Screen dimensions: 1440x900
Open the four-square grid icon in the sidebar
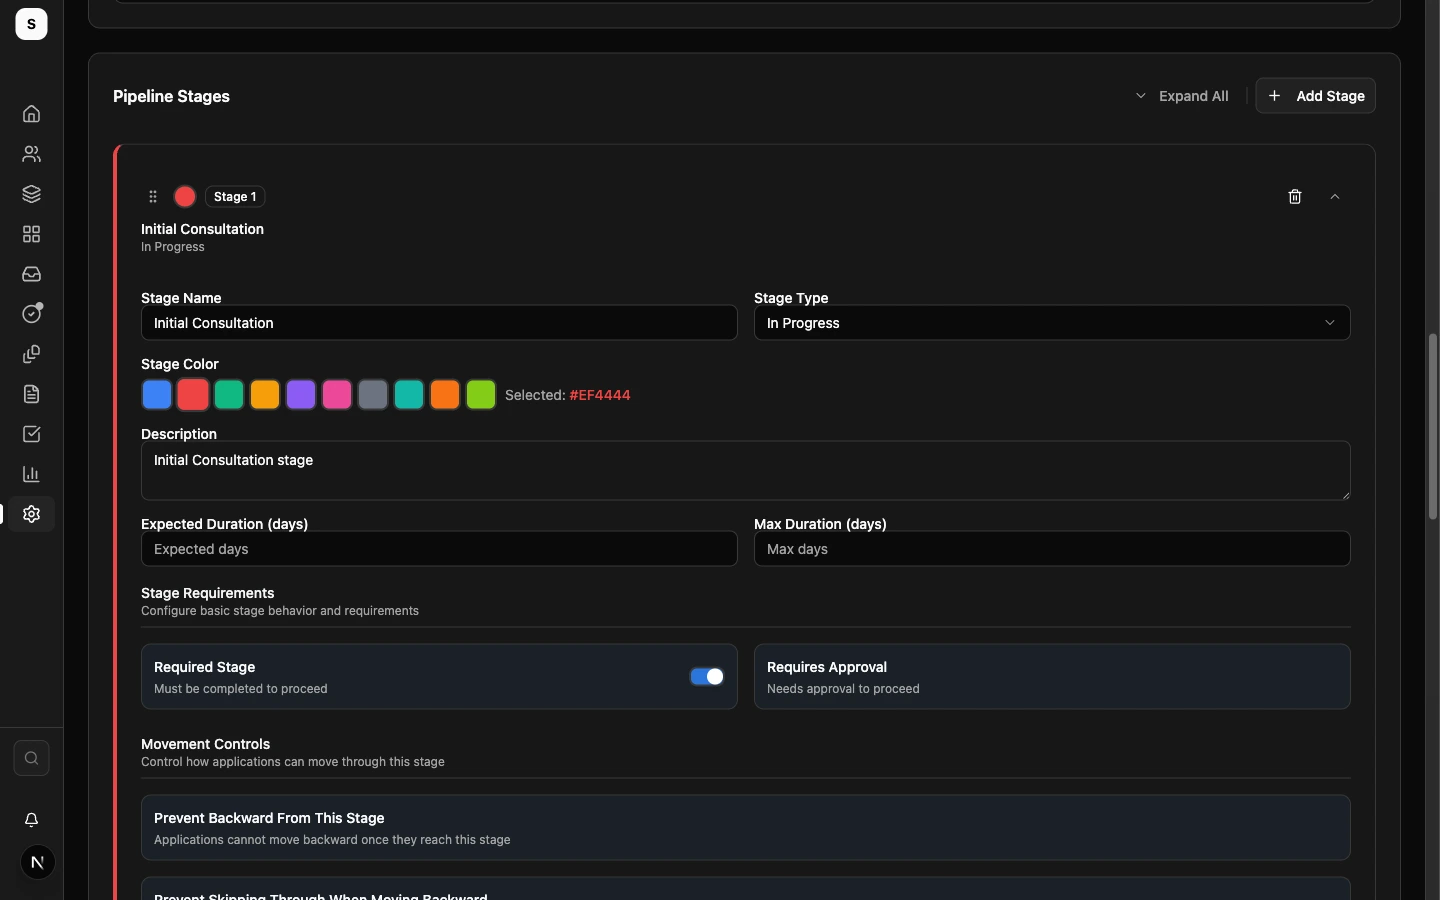point(31,234)
